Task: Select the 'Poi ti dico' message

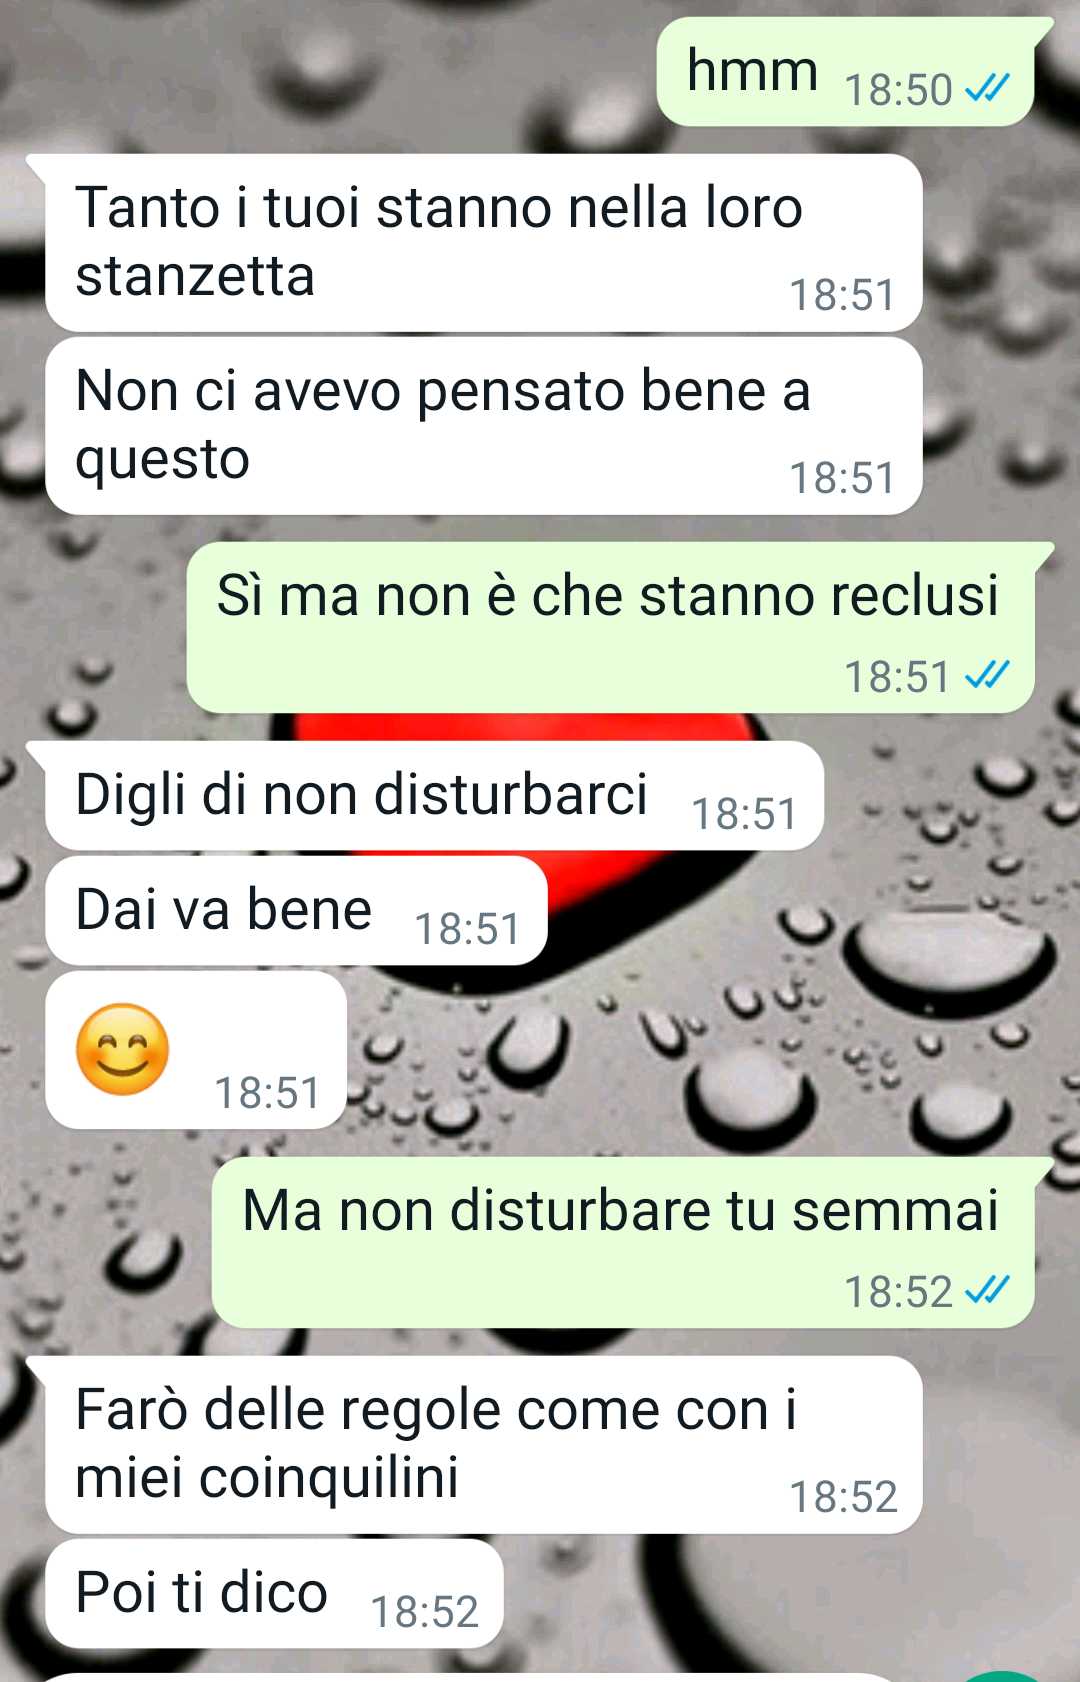Action: click(x=274, y=1594)
